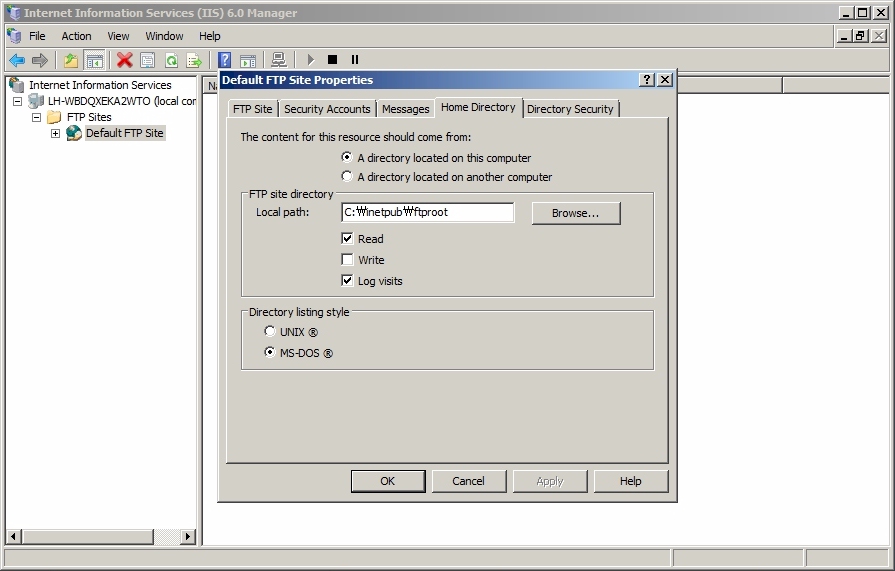Open Properties via toolbar icon
Viewport: 895px width, 571px height.
[x=147, y=59]
